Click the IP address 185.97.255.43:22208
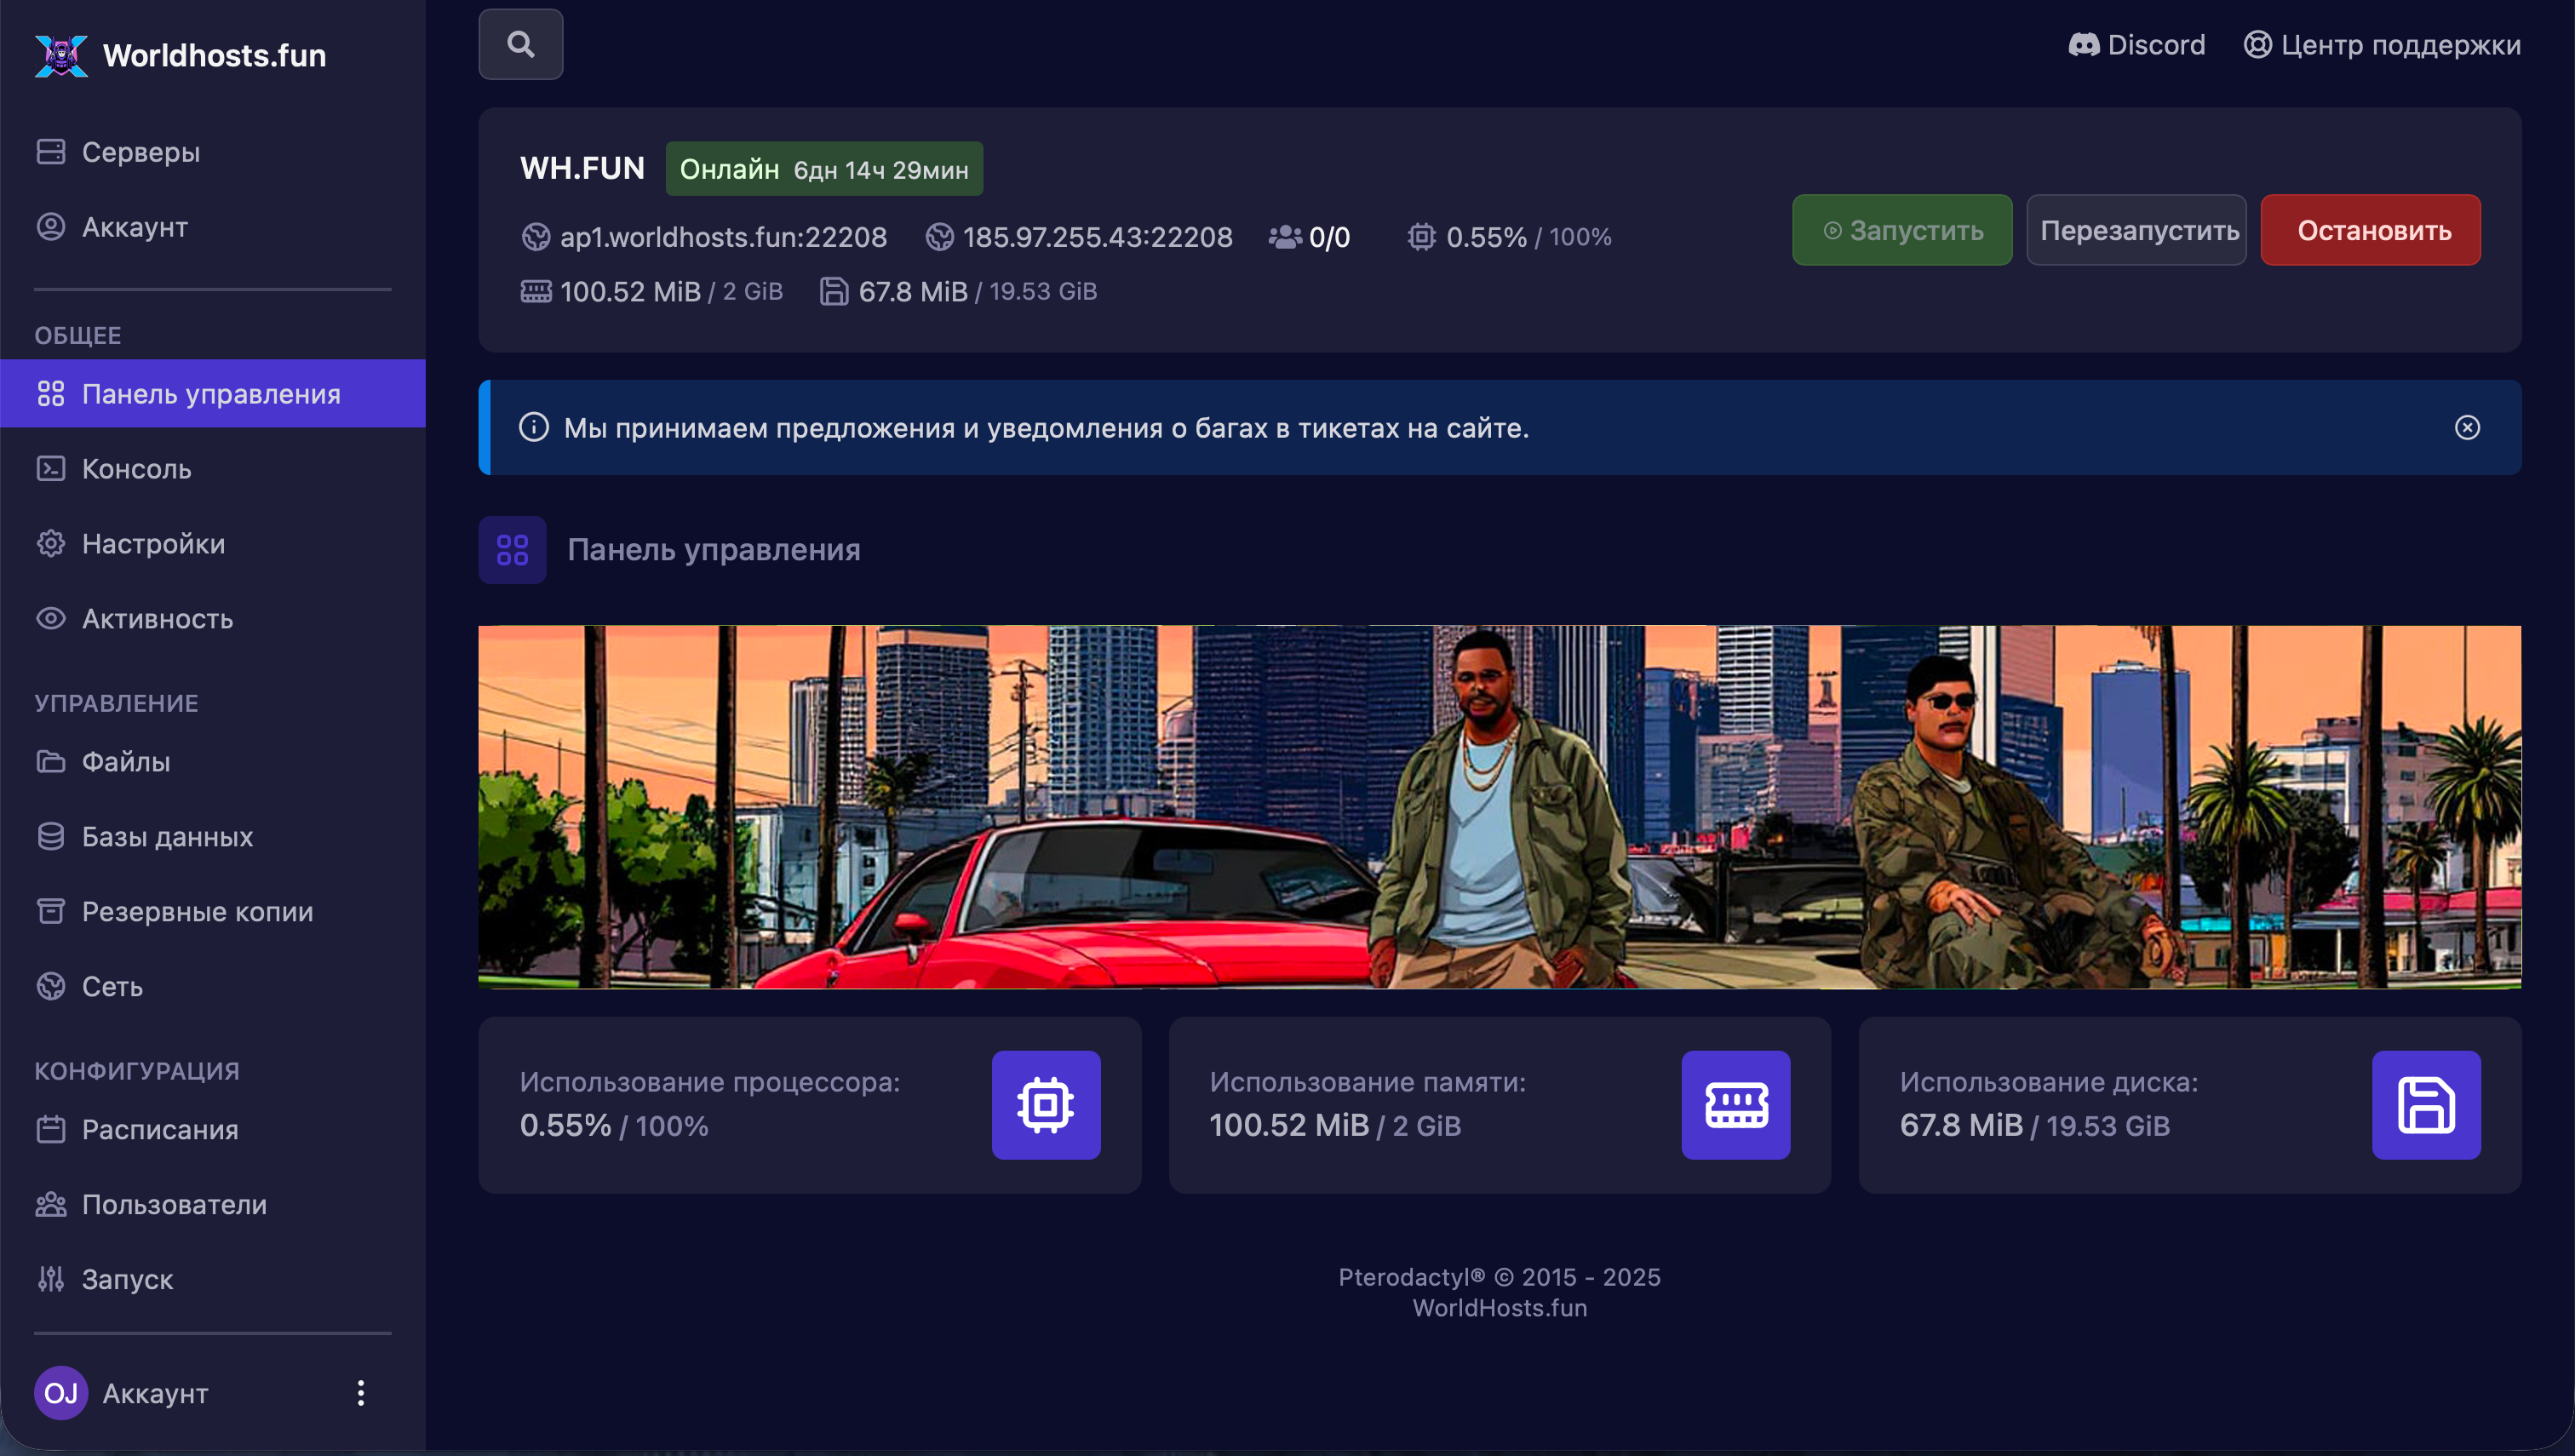This screenshot has height=1456, width=2575. point(1097,237)
